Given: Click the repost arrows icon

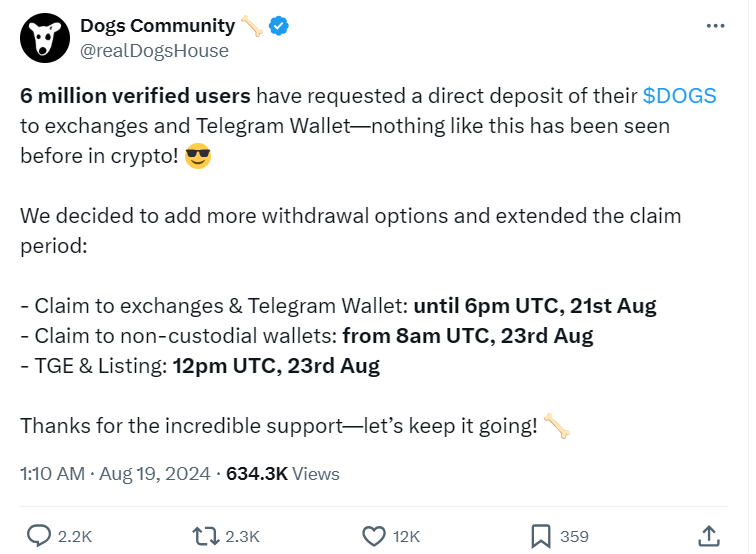Looking at the screenshot, I should point(206,536).
